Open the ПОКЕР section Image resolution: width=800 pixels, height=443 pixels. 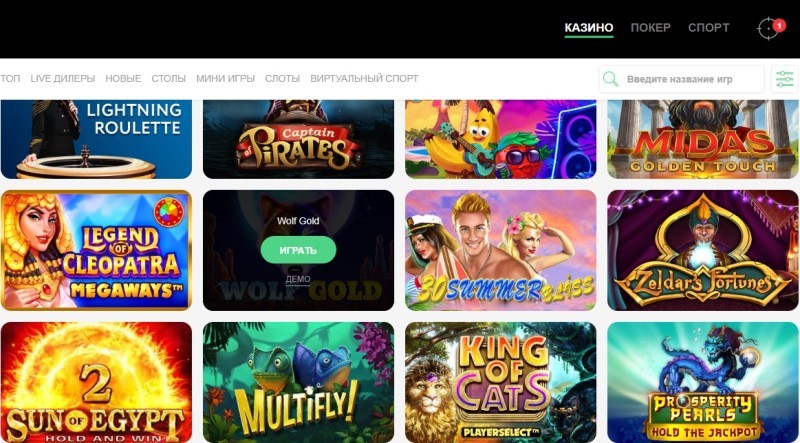click(651, 28)
